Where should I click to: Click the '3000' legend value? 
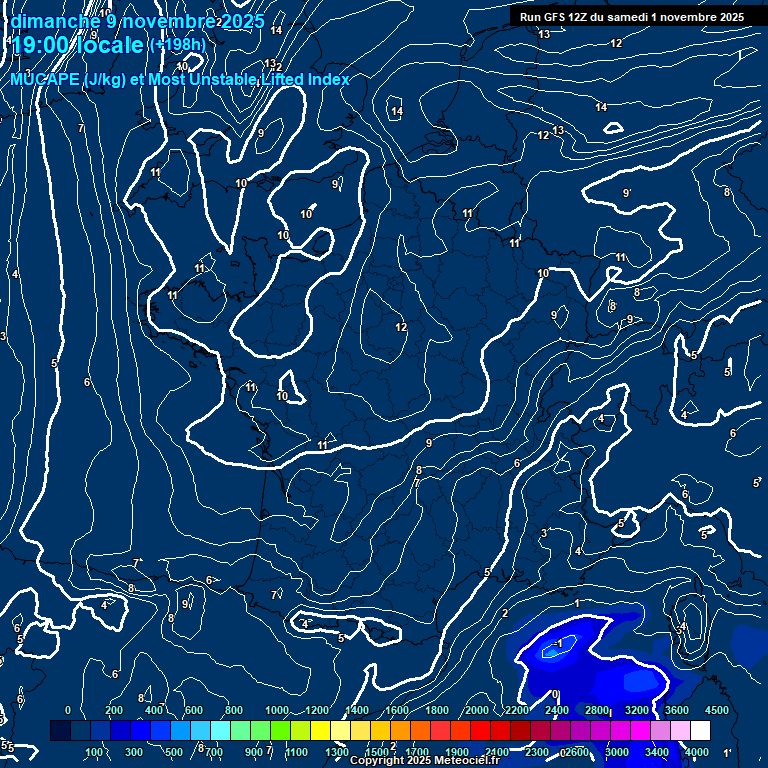tap(617, 752)
